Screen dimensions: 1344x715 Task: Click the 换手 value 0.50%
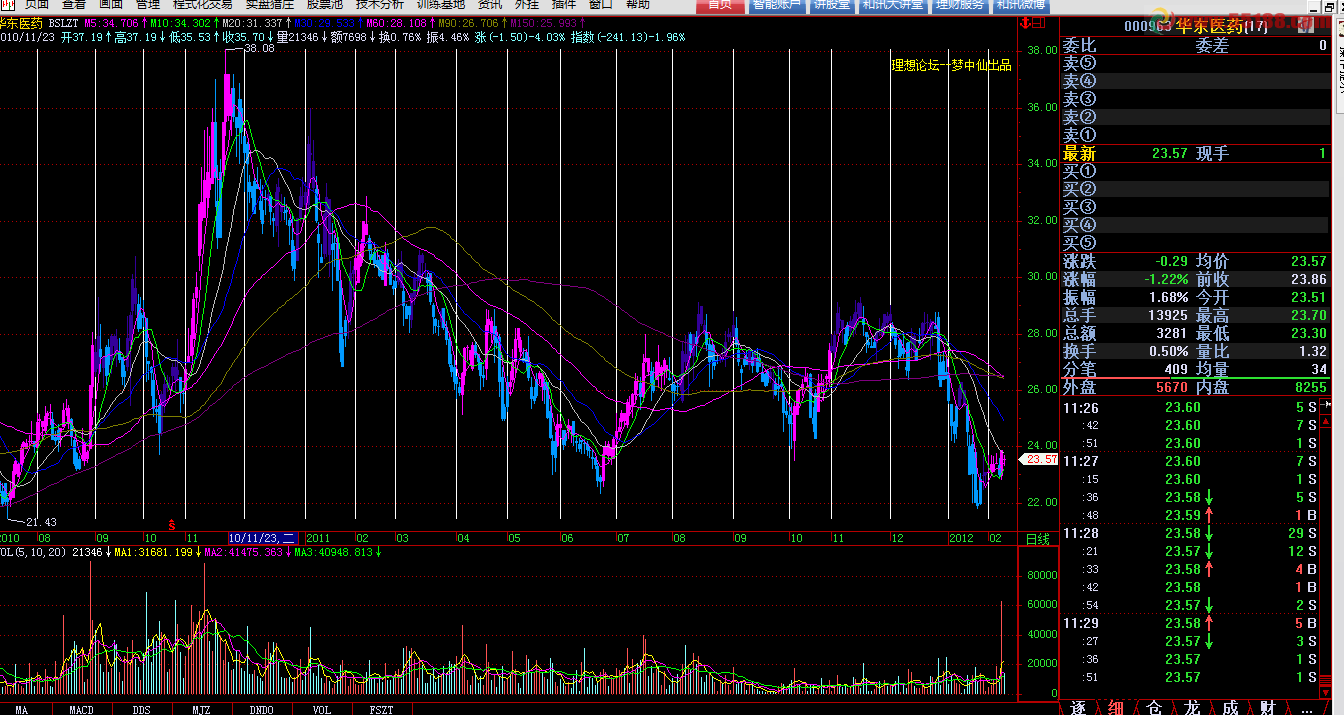1170,352
